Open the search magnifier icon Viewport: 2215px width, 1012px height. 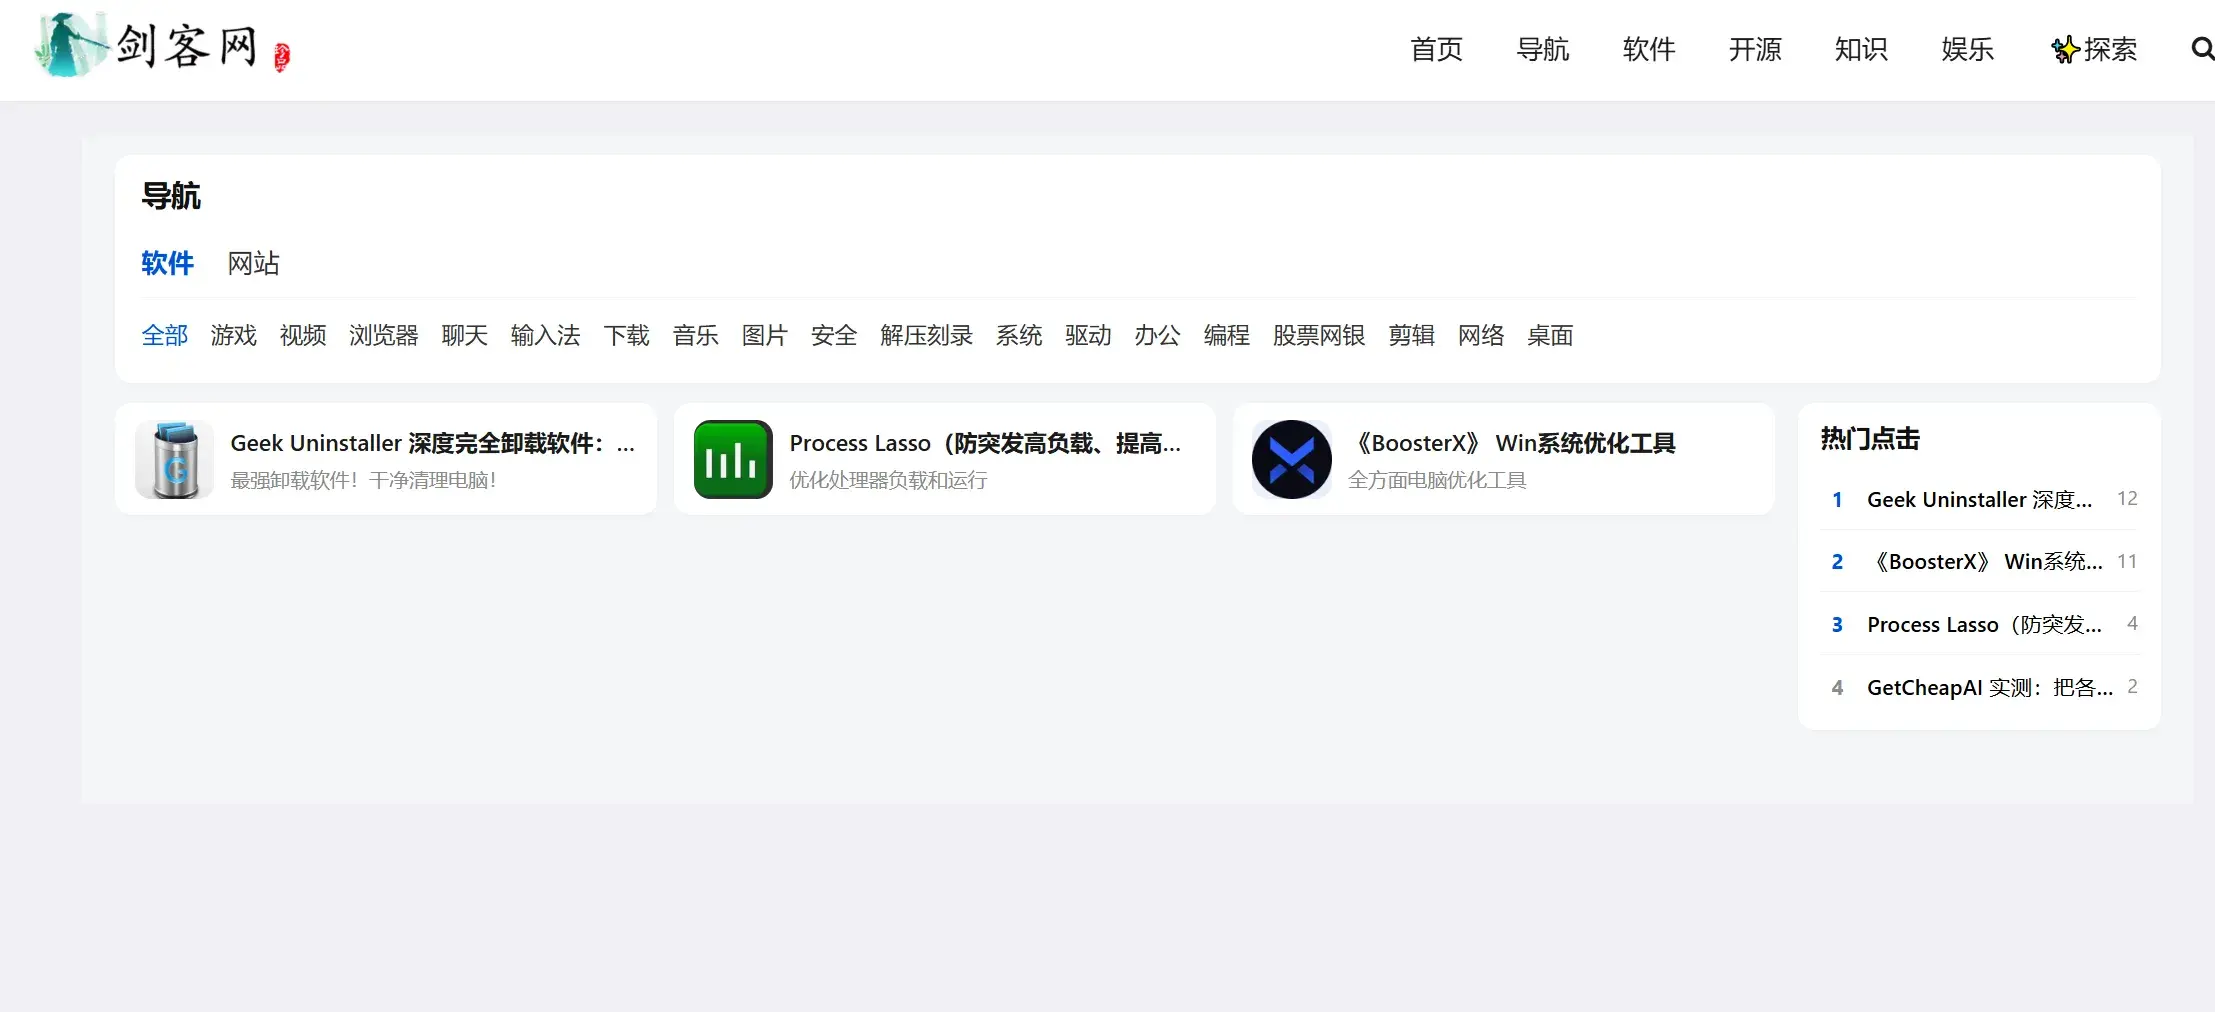click(2202, 48)
